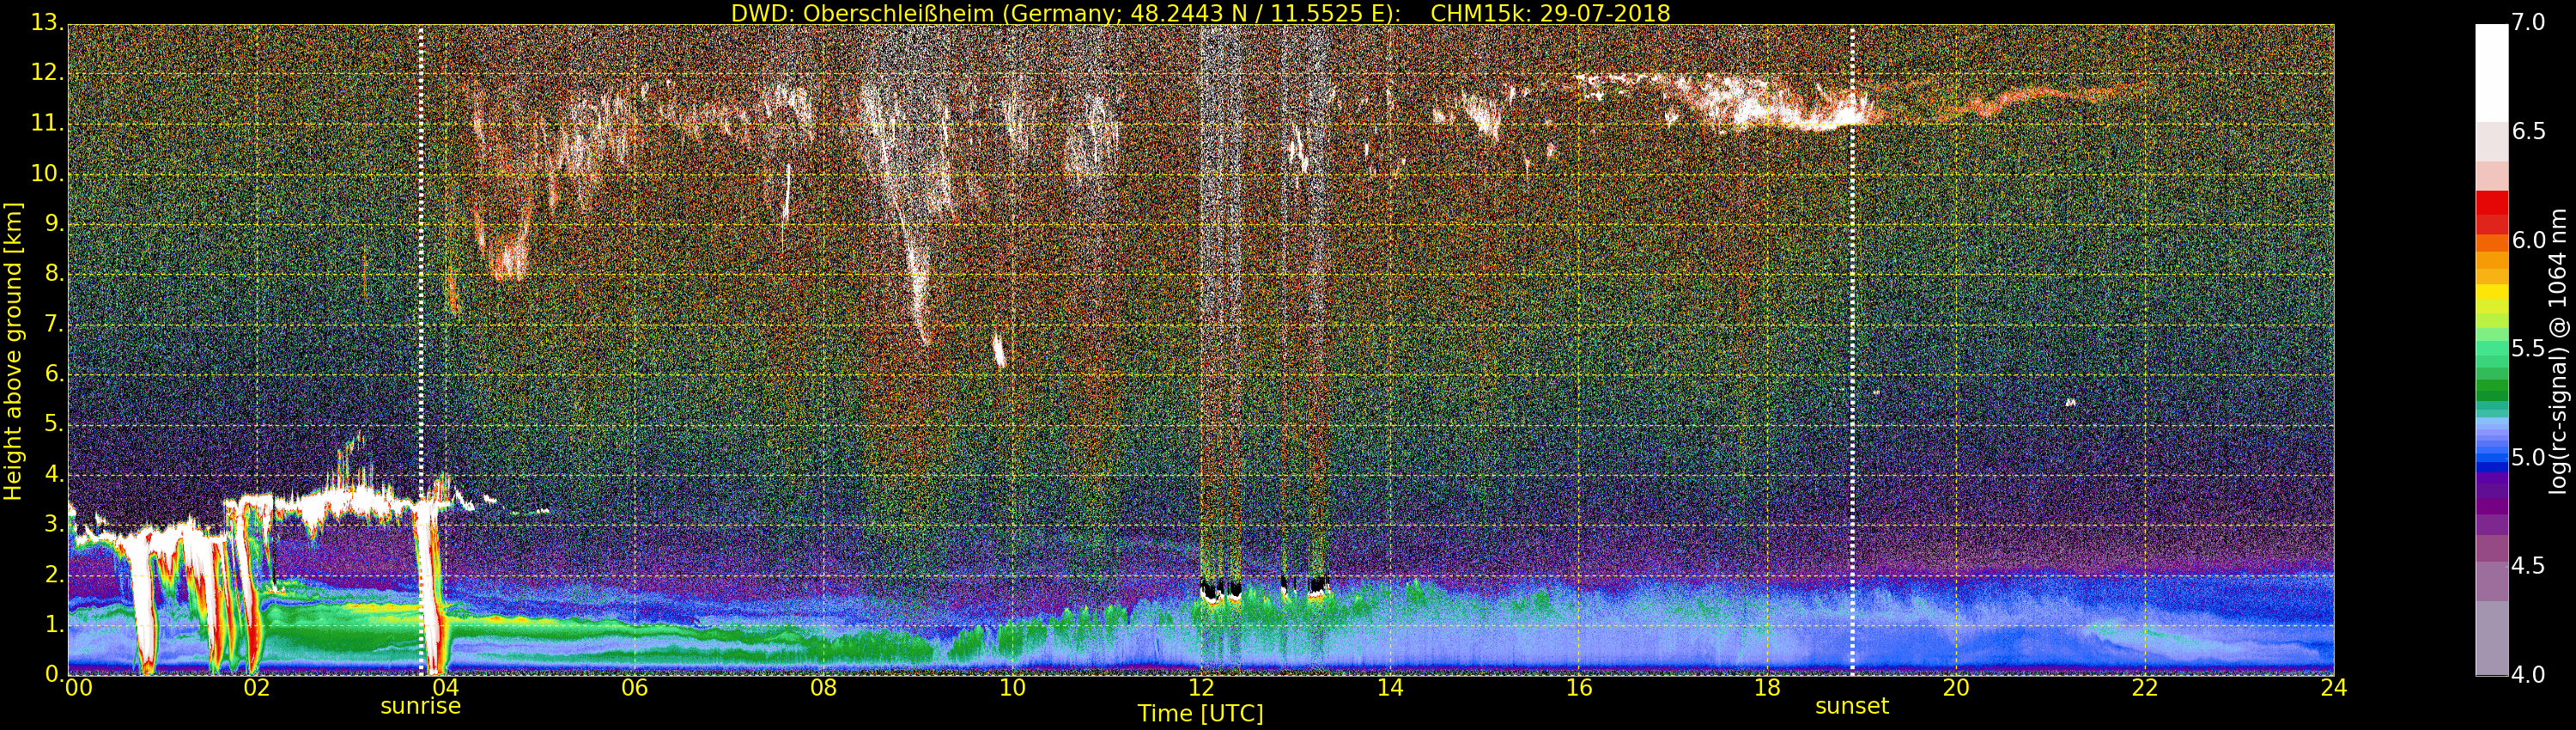Click the time axis tick label '04'
Screen dimensions: 2576x730
tap(445, 688)
